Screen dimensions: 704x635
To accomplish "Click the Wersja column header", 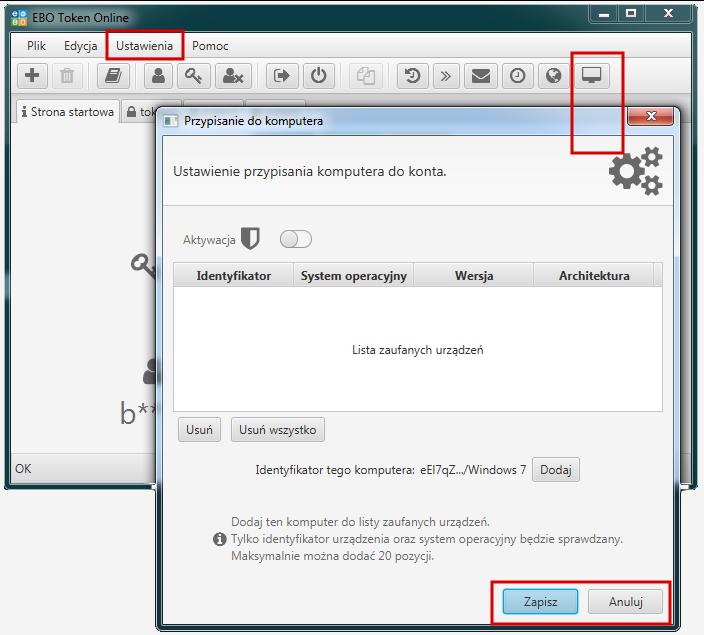I will pos(474,275).
